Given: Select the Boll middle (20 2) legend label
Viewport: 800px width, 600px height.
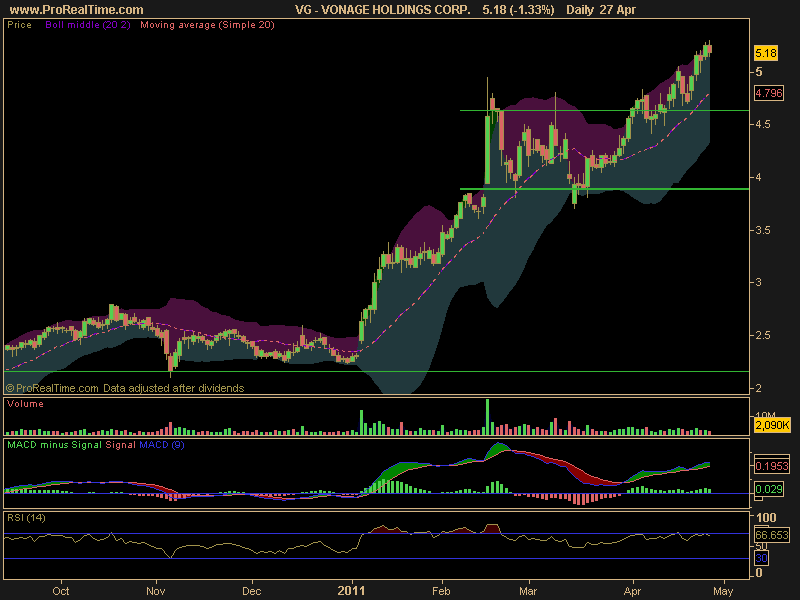Looking at the screenshot, I should click(x=88, y=25).
